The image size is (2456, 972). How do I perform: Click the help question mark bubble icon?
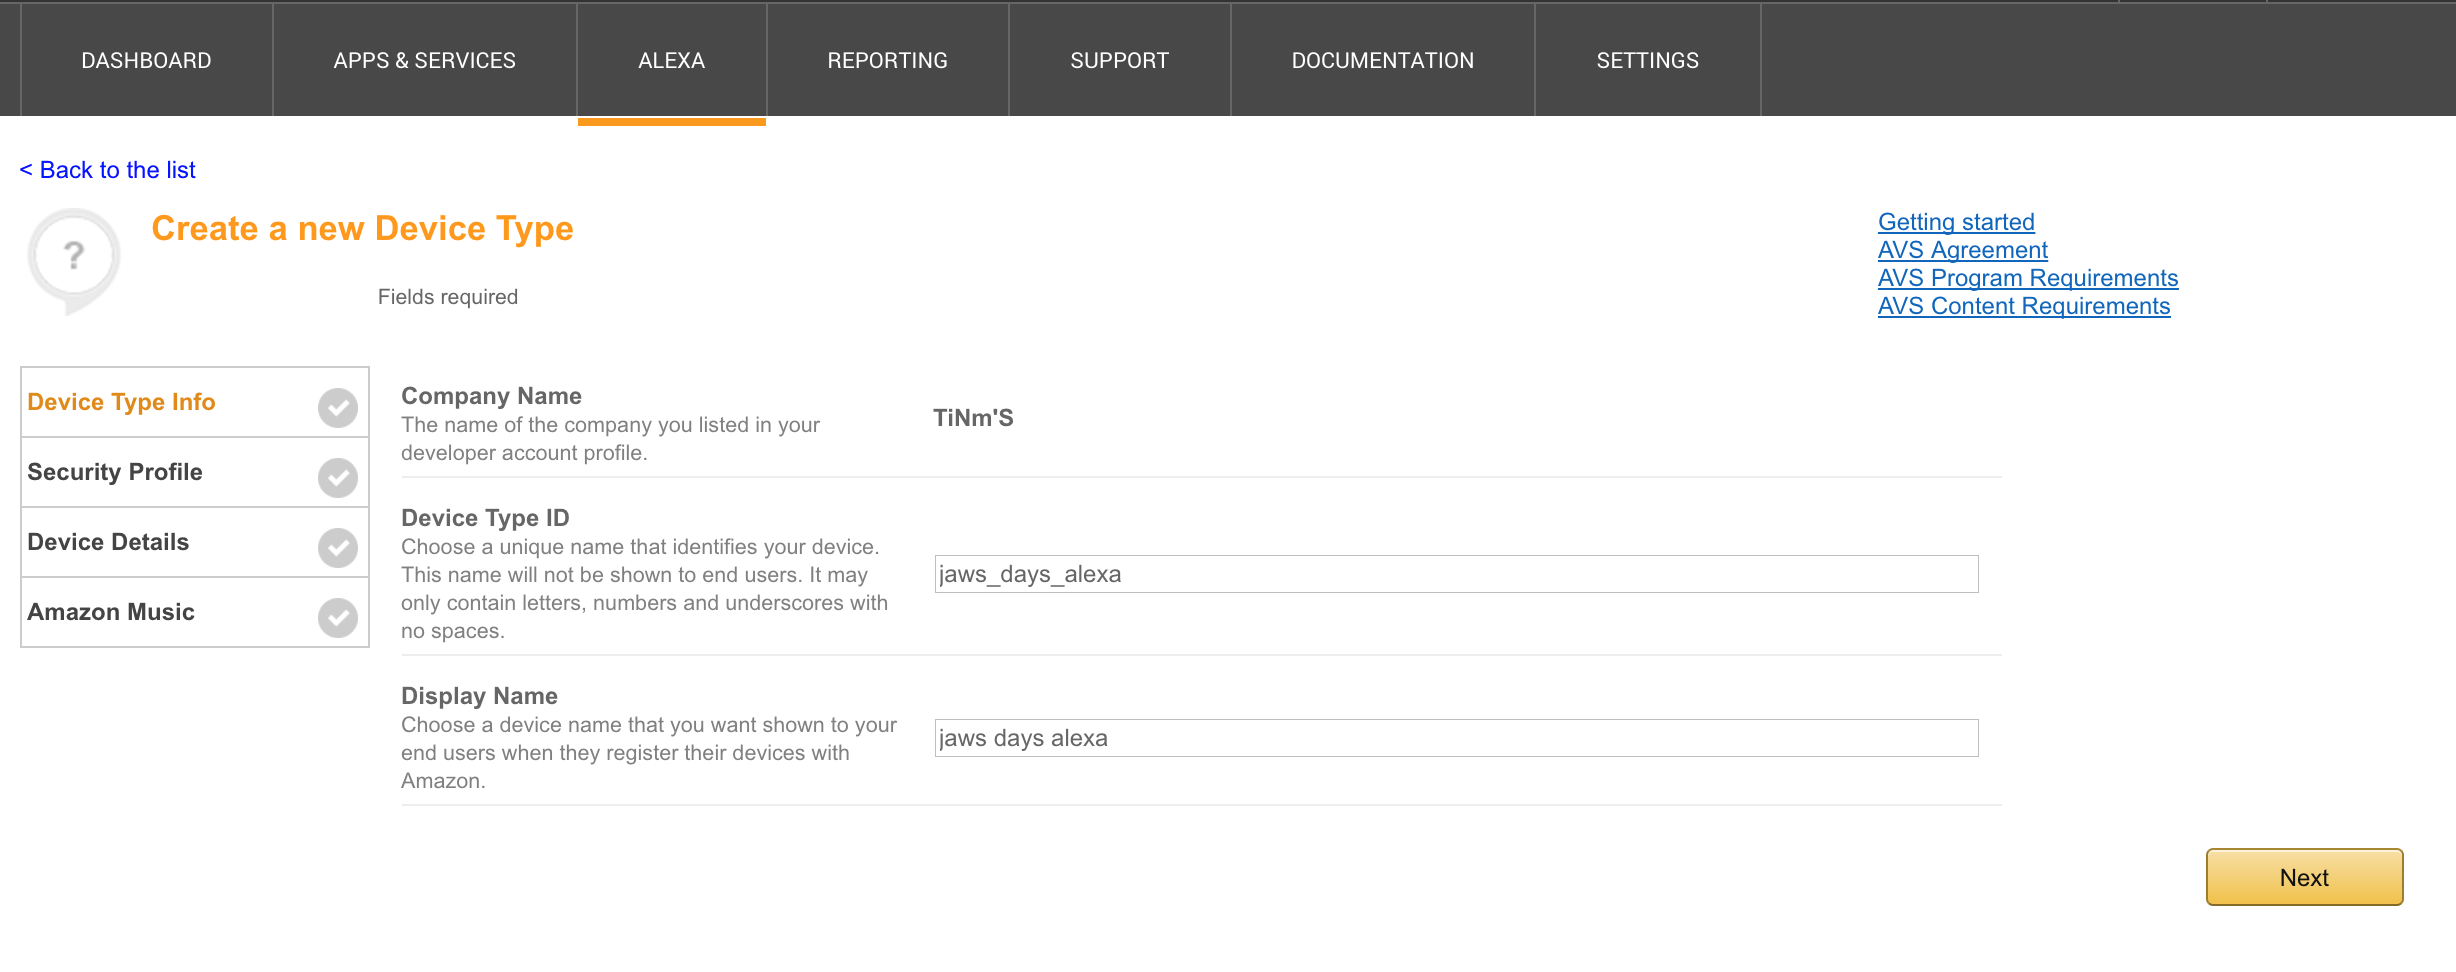(74, 260)
